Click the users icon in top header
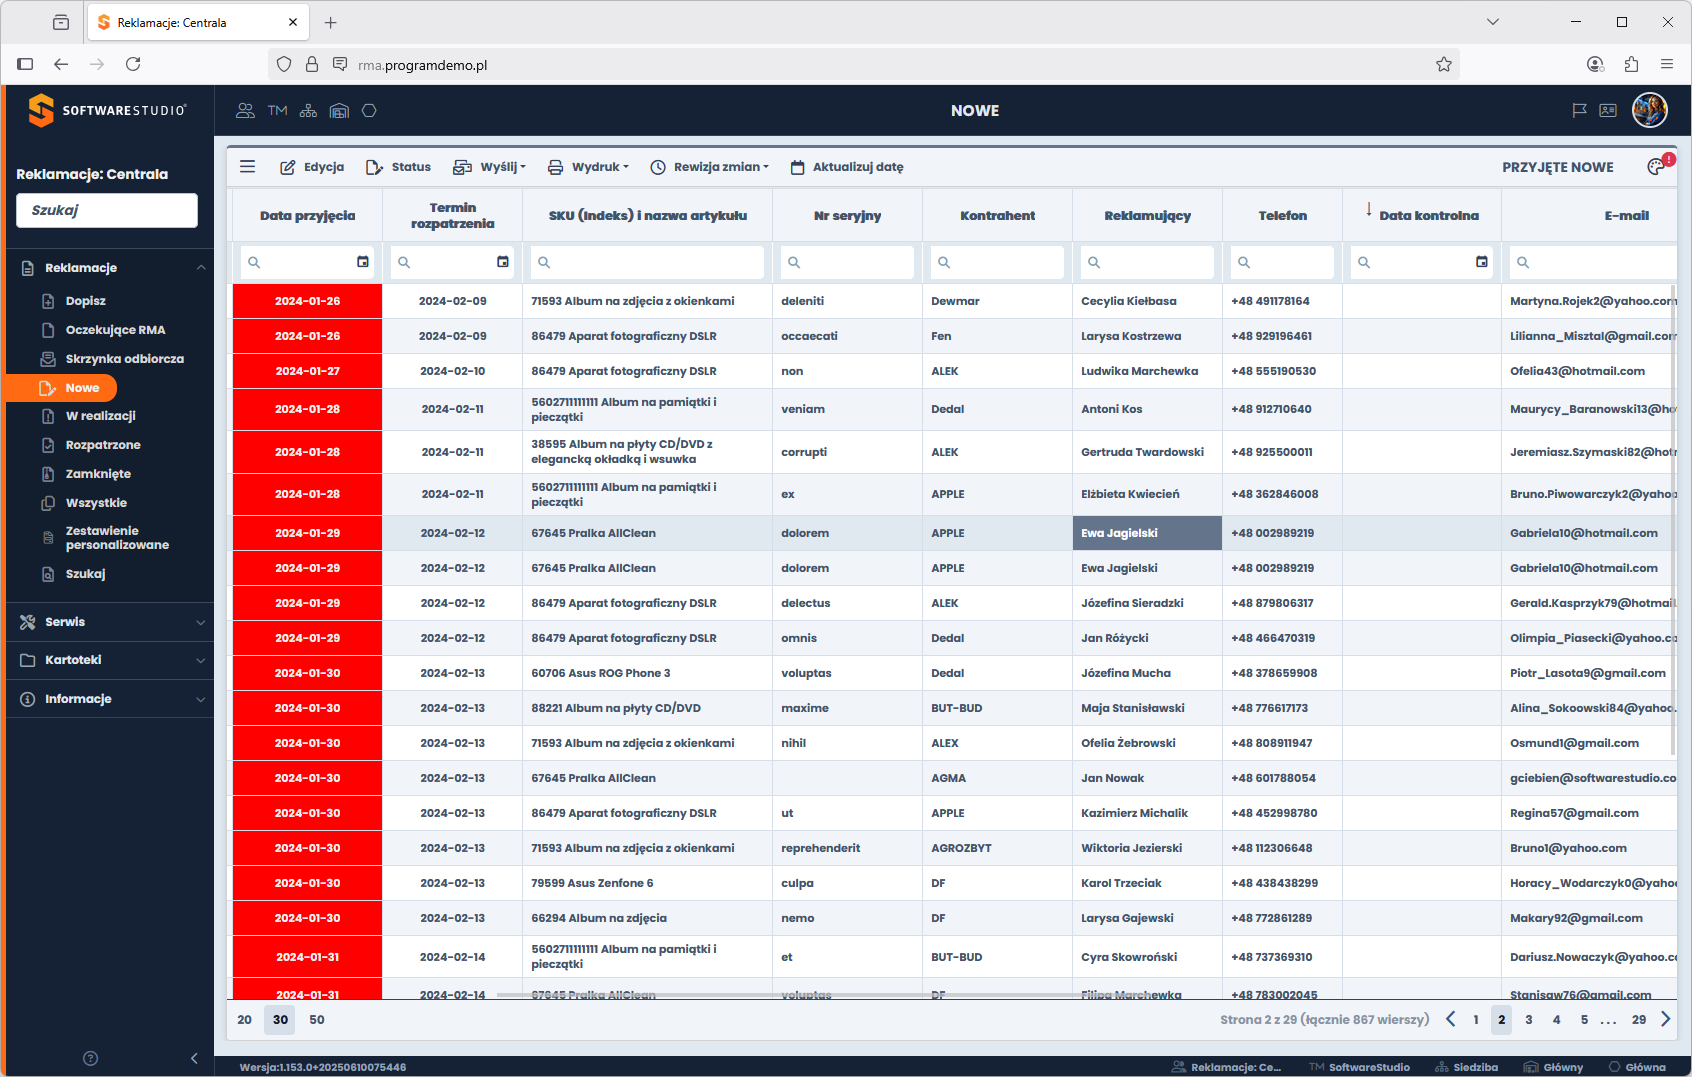1692x1077 pixels. [x=245, y=111]
